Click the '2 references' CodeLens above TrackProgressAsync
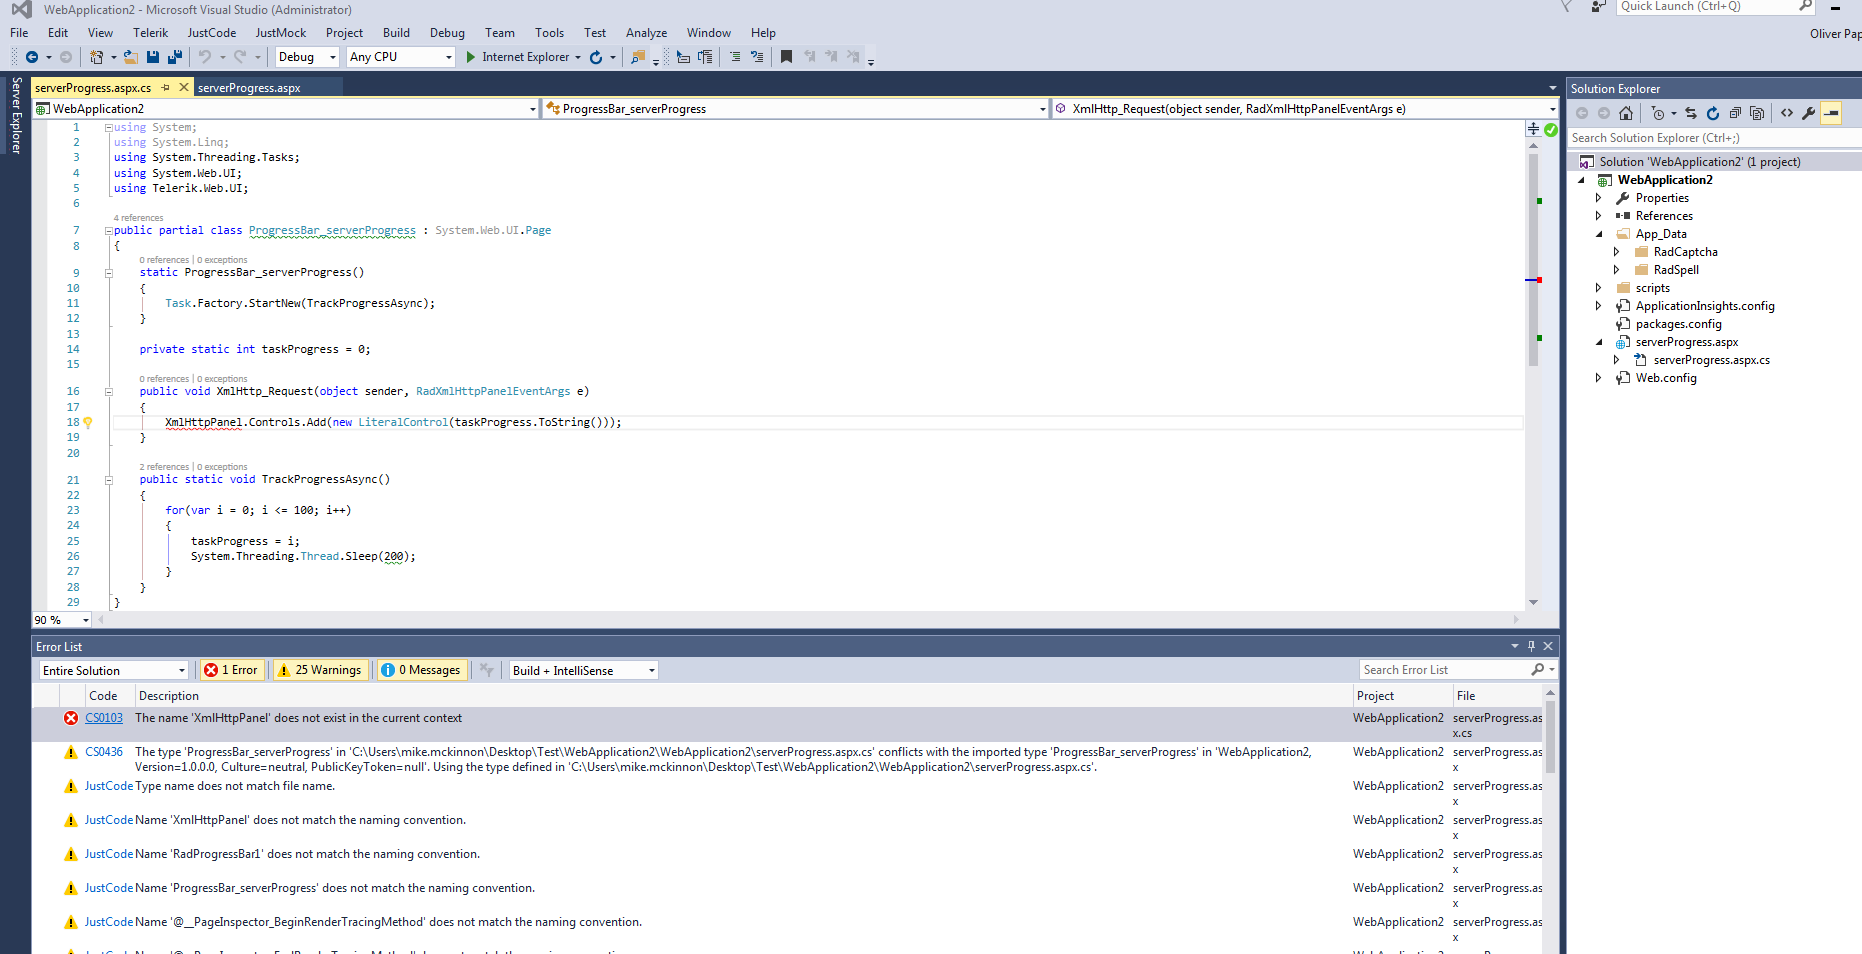The height and width of the screenshot is (954, 1862). coord(164,467)
